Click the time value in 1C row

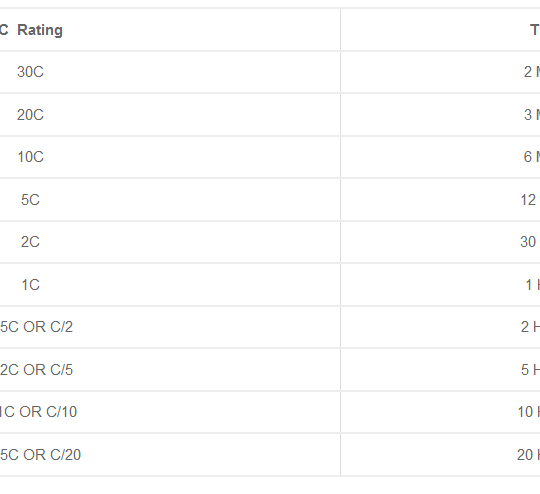pyautogui.click(x=532, y=285)
